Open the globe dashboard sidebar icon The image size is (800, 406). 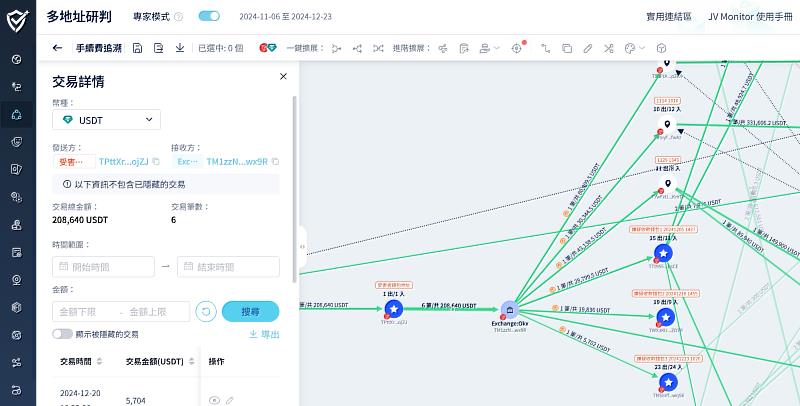pyautogui.click(x=17, y=60)
